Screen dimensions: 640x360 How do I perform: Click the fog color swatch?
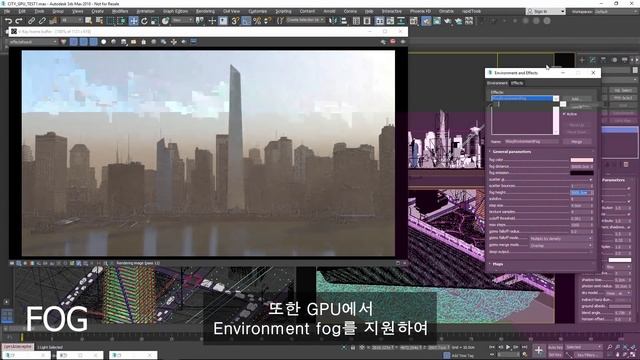582,160
